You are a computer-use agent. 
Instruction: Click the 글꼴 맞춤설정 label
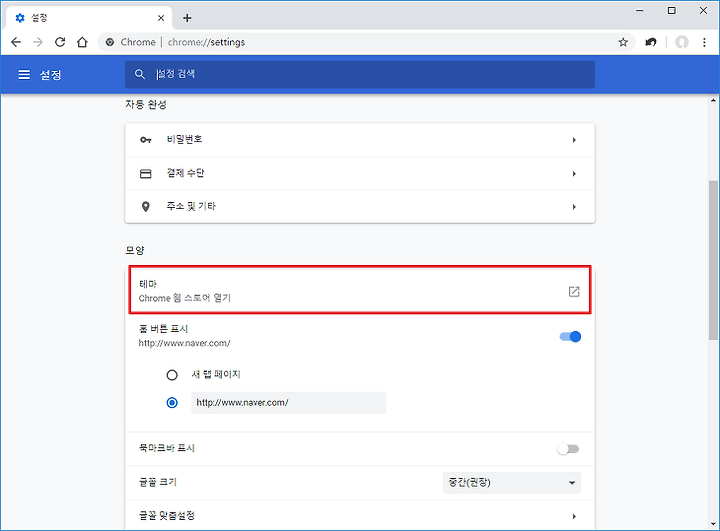[167, 516]
